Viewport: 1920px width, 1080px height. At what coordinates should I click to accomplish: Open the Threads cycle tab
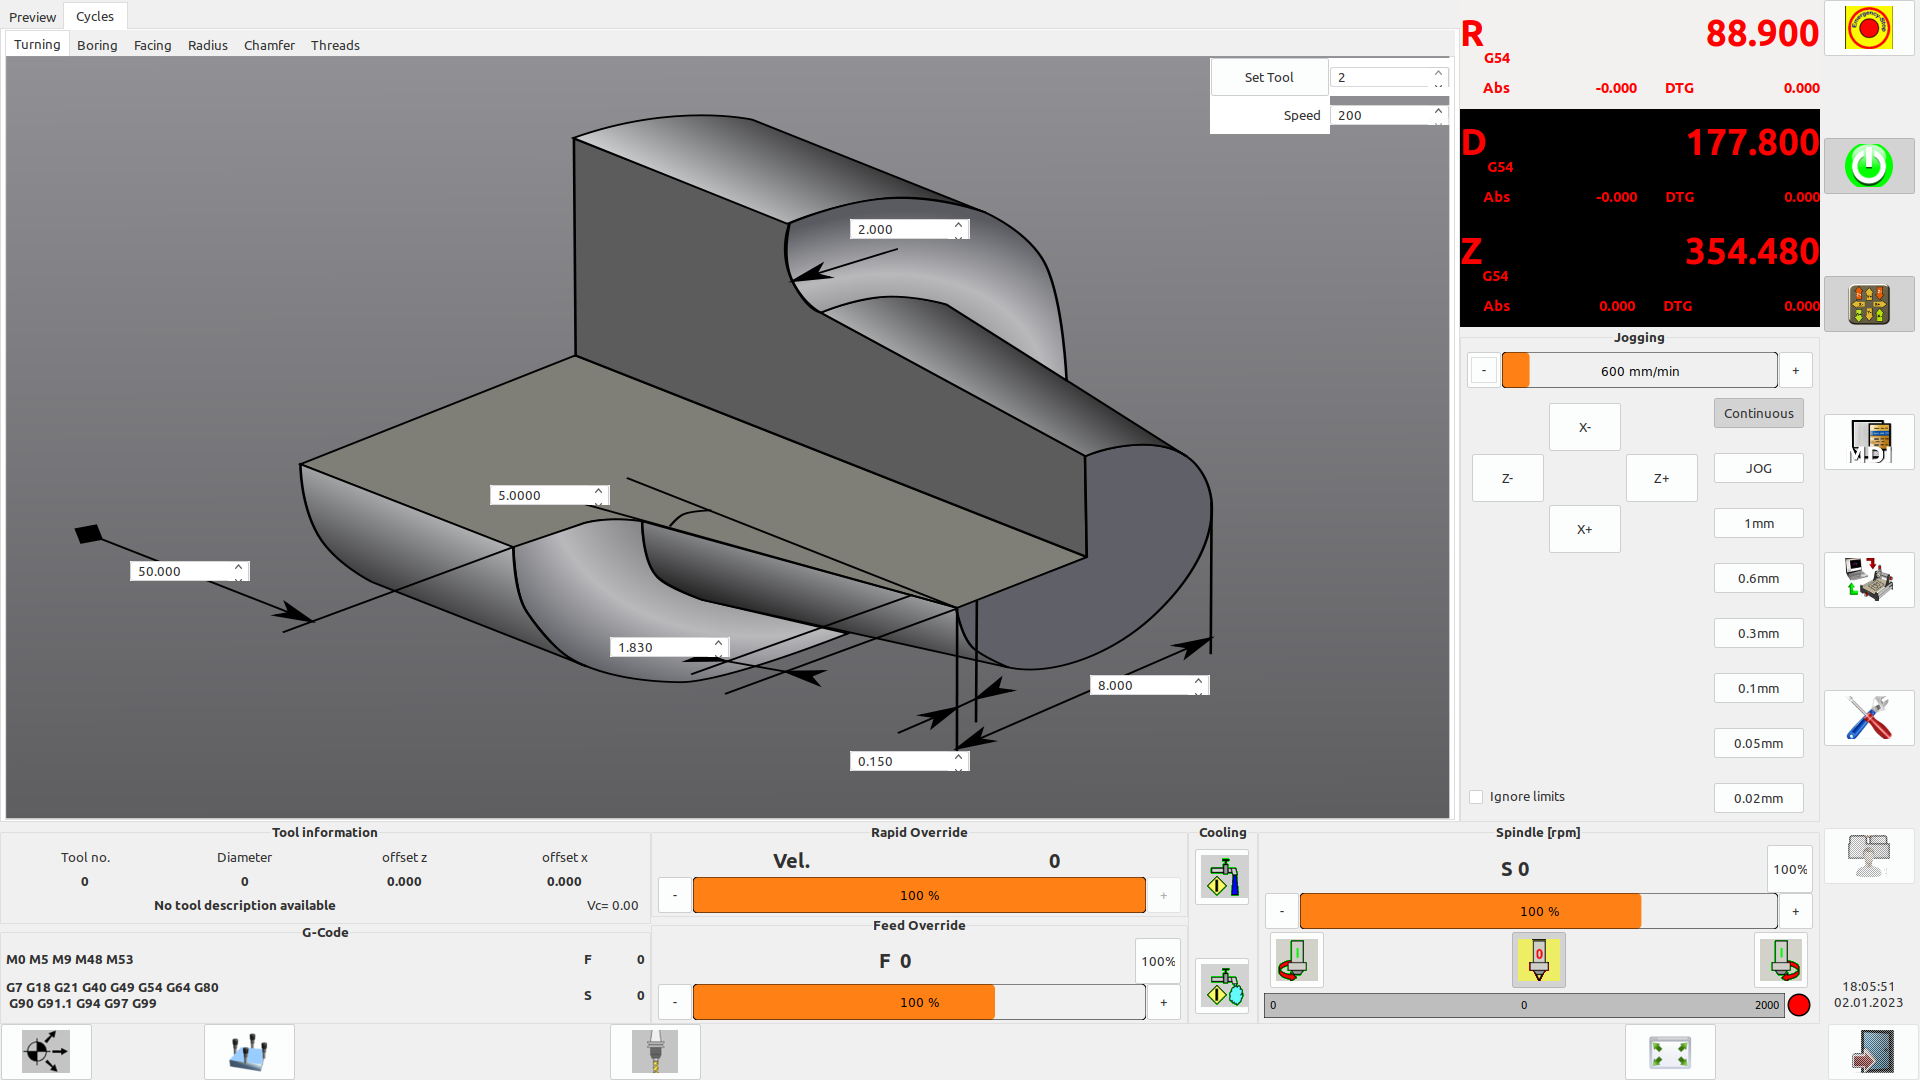coord(335,45)
